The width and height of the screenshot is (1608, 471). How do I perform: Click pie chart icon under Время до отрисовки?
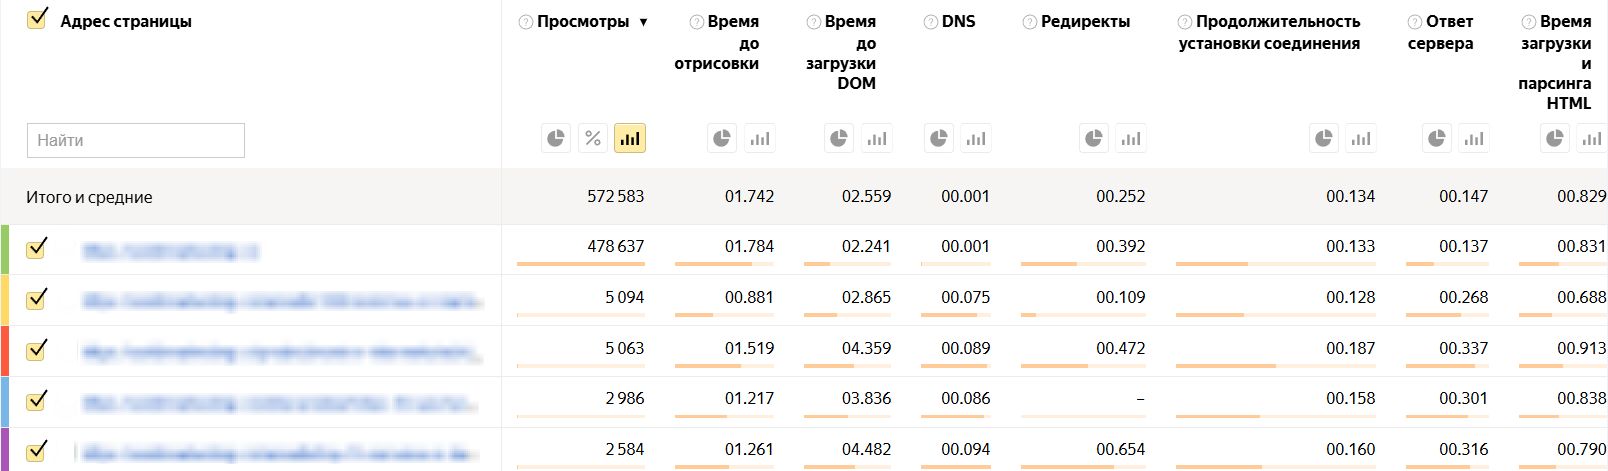(x=722, y=138)
